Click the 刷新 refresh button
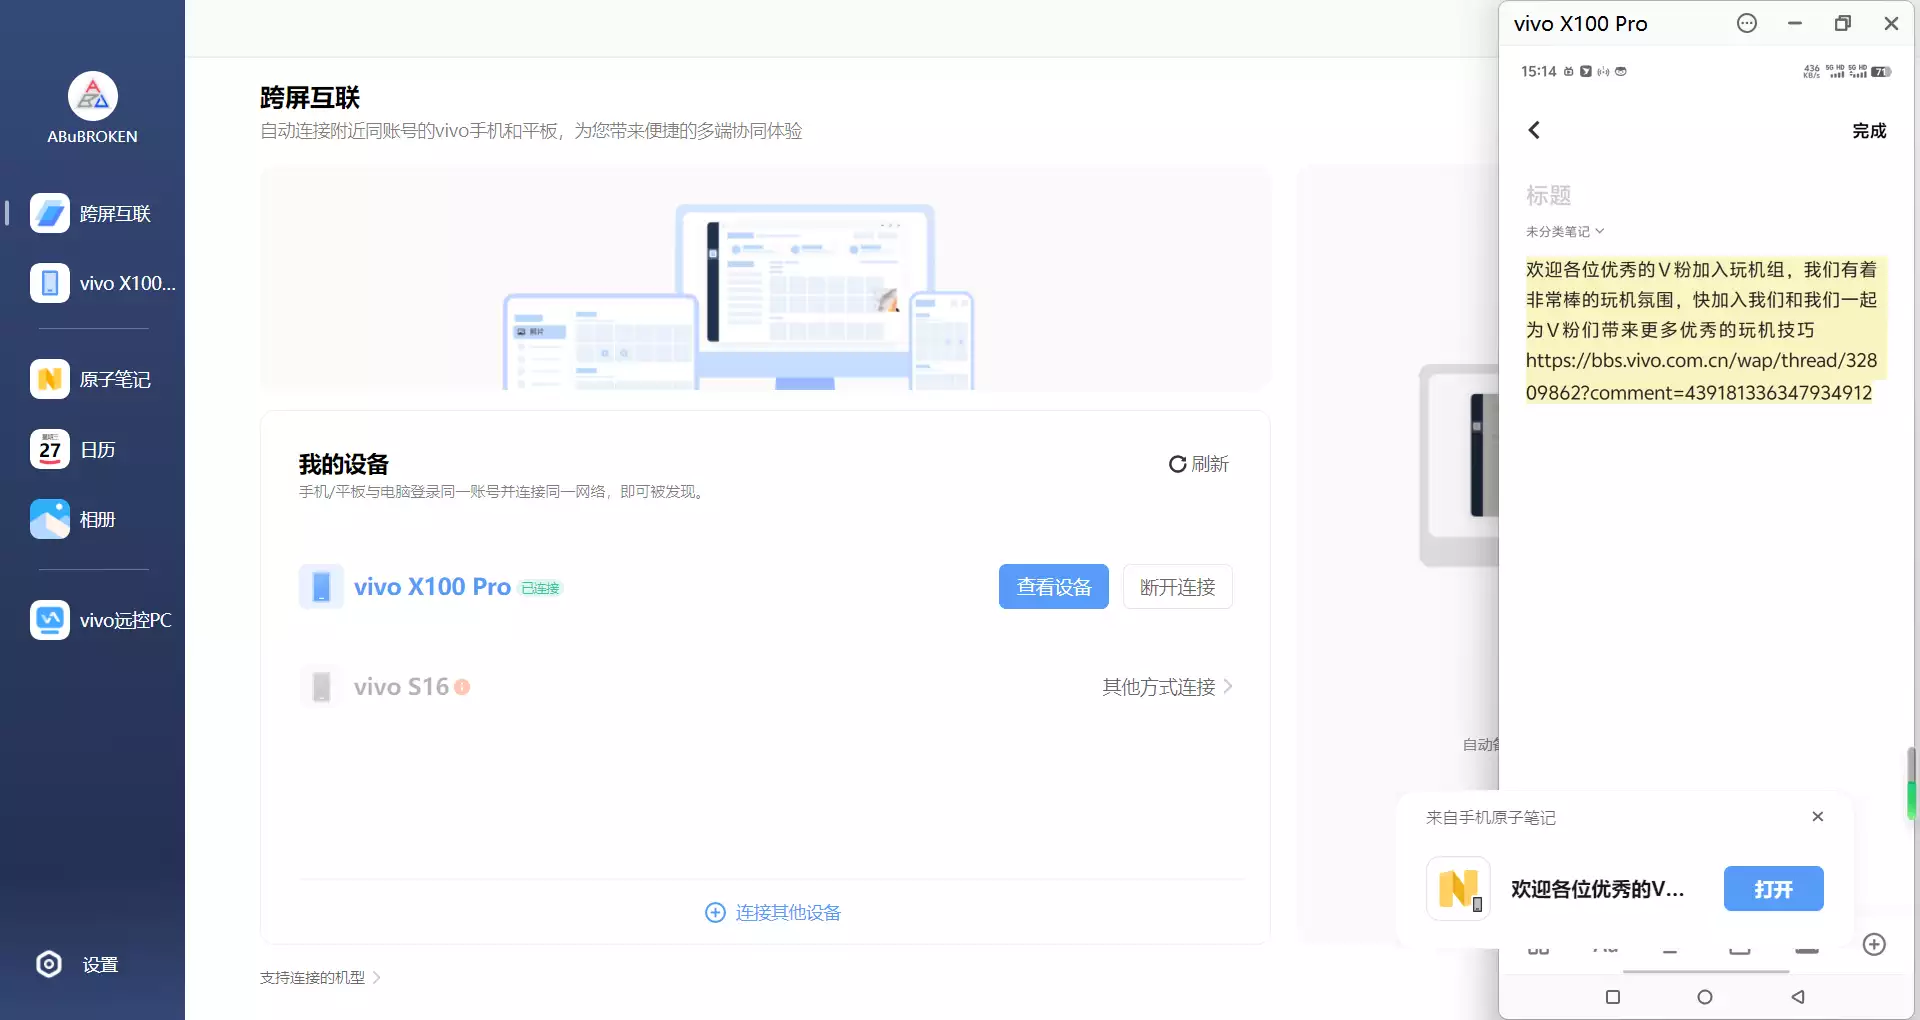1920x1020 pixels. 1198,464
